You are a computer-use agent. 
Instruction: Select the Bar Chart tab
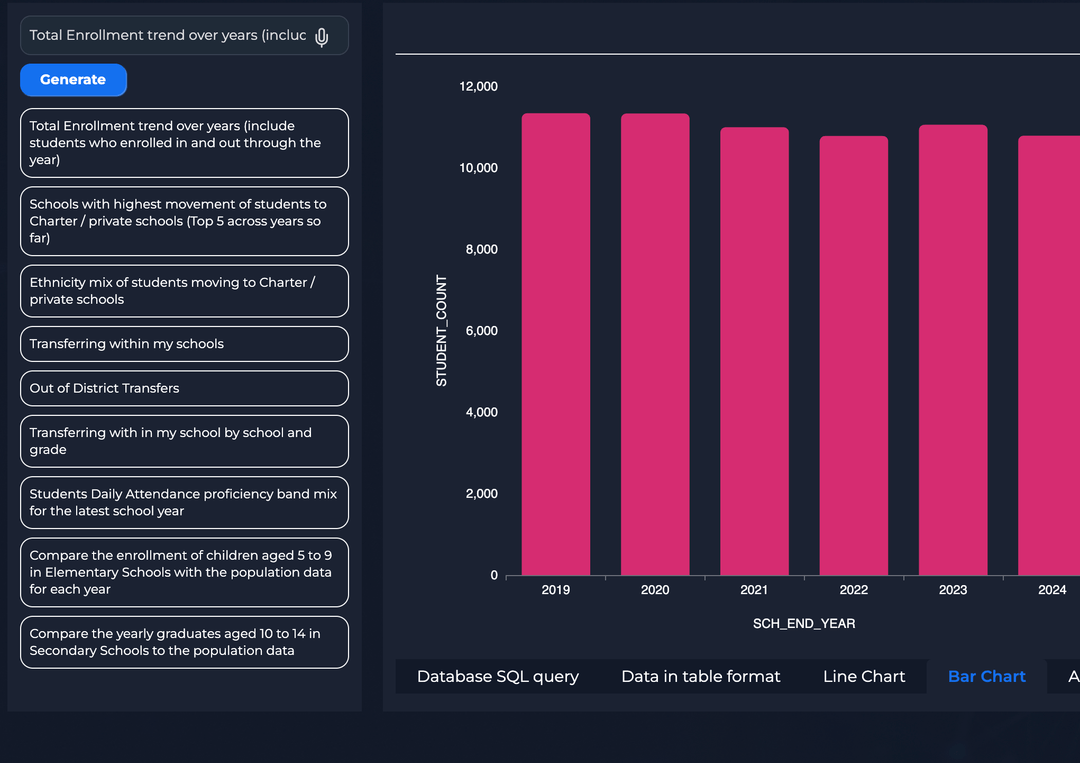[x=986, y=677]
